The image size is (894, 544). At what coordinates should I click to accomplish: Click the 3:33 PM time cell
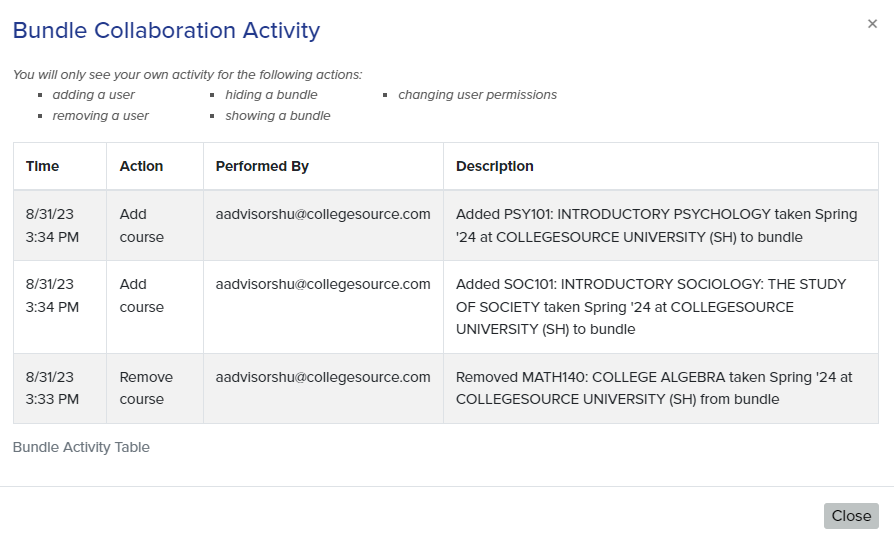(x=60, y=388)
